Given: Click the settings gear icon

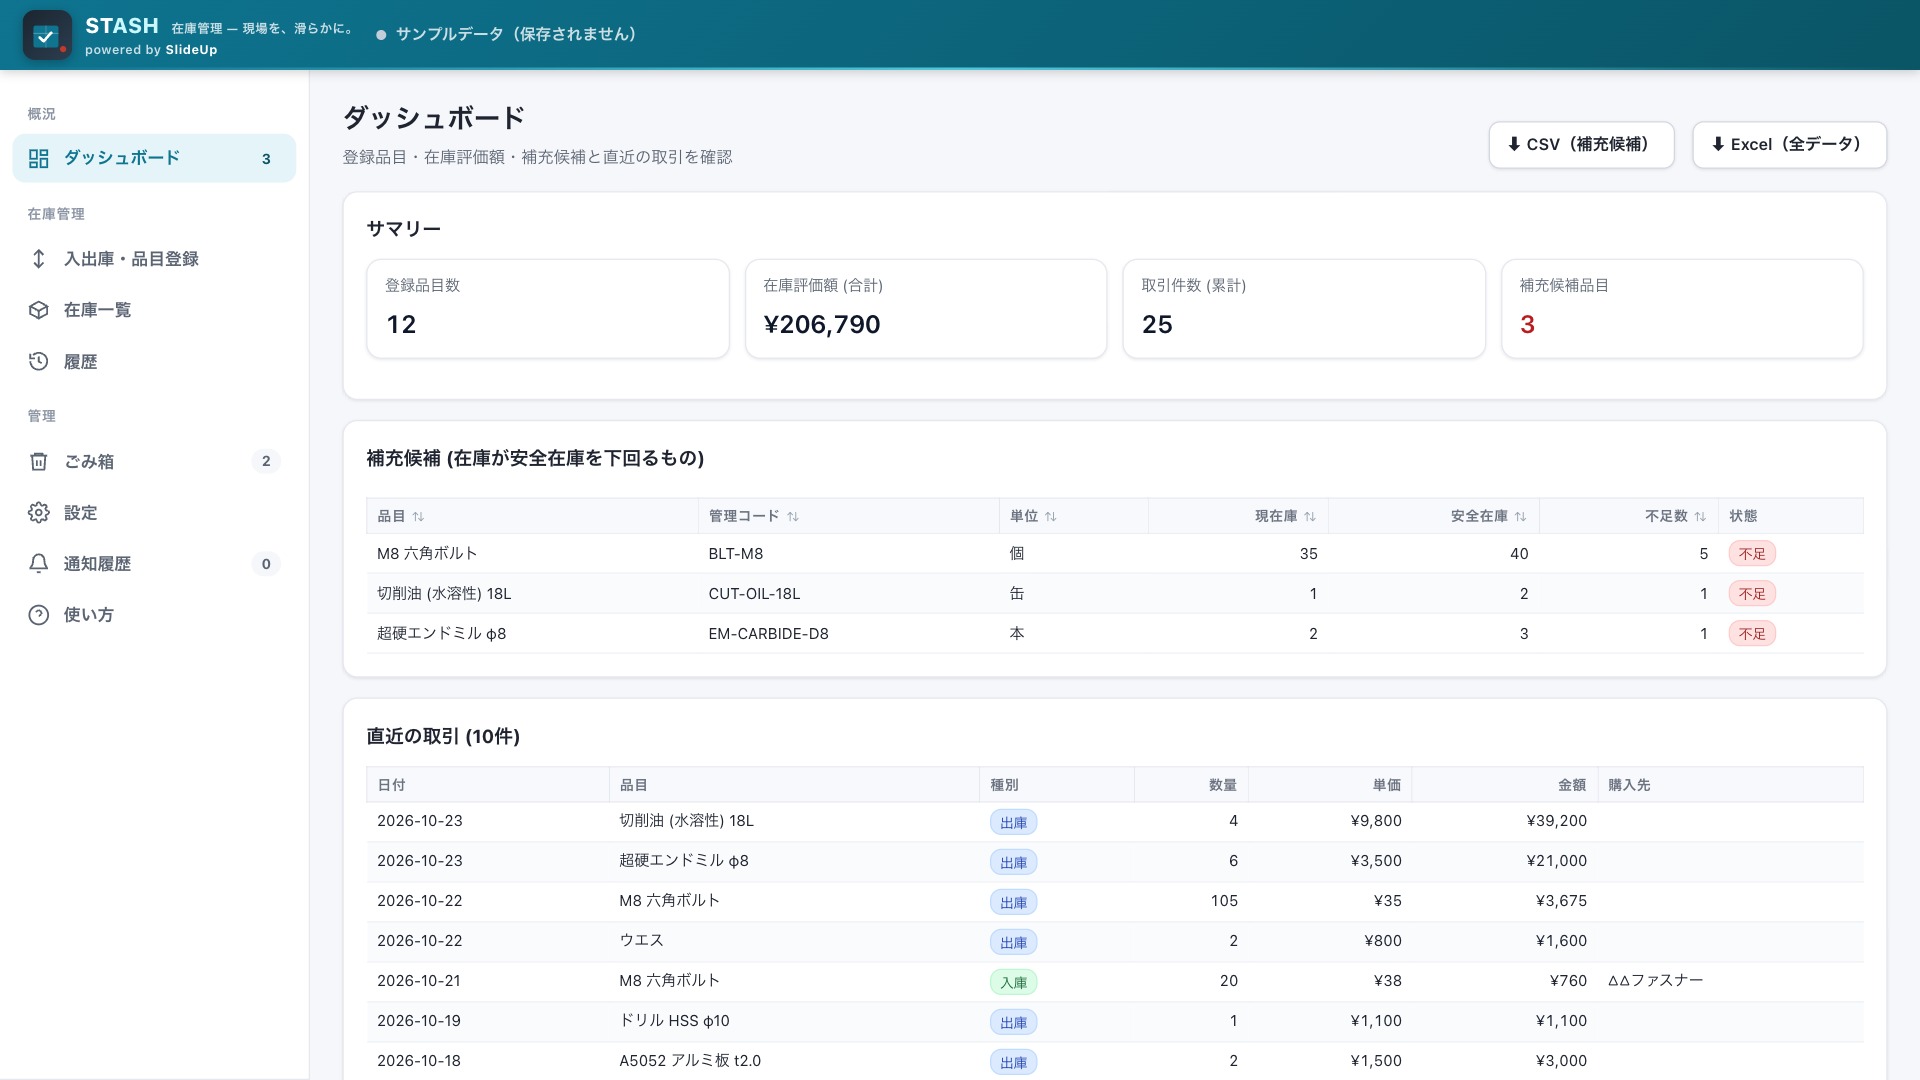Looking at the screenshot, I should [39, 513].
